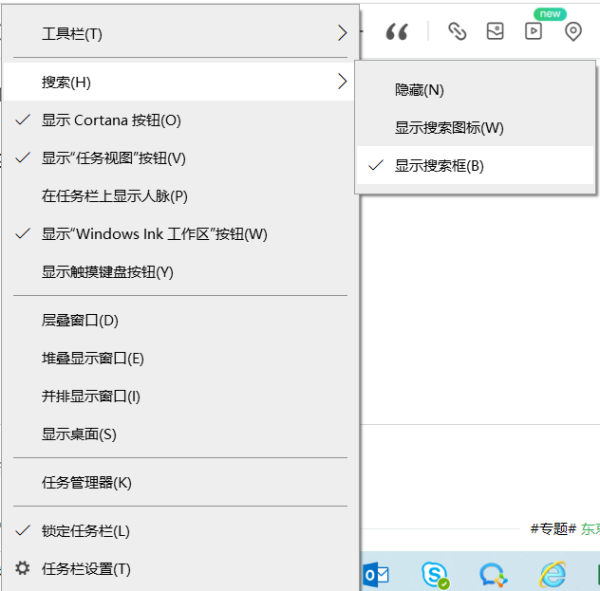Screen dimensions: 600x591
Task: Expand the 工具栏(T) submenu arrow
Action: click(342, 33)
